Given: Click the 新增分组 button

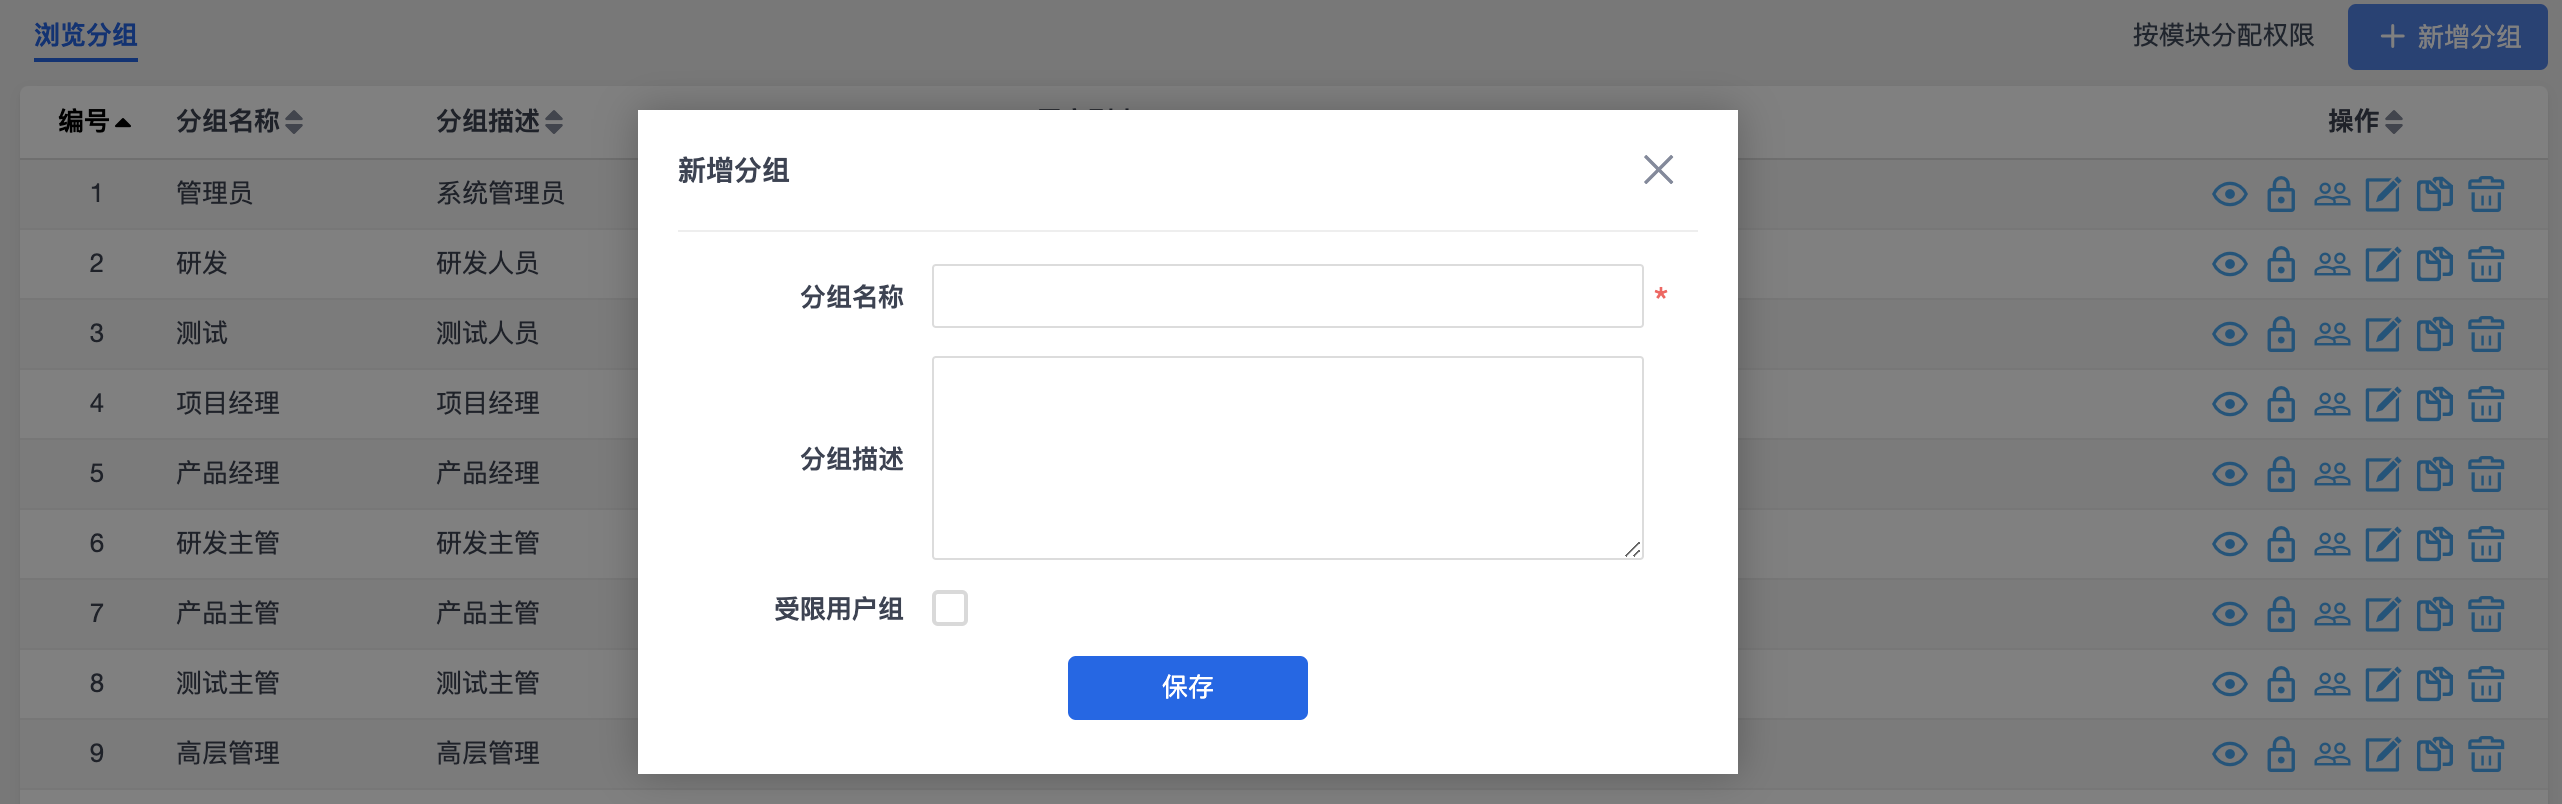Looking at the screenshot, I should tap(2447, 38).
